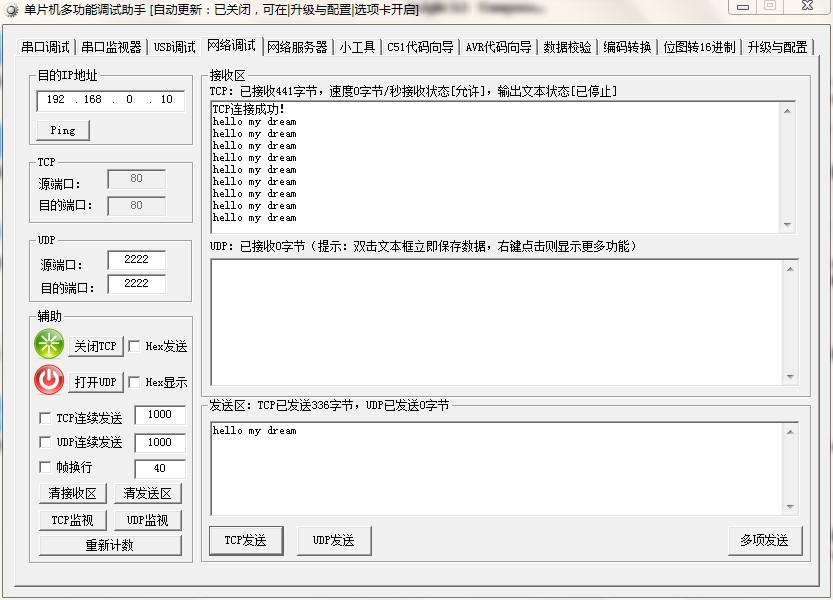Image resolution: width=833 pixels, height=600 pixels.
Task: Click the green TCP connection status icon
Action: pos(47,344)
